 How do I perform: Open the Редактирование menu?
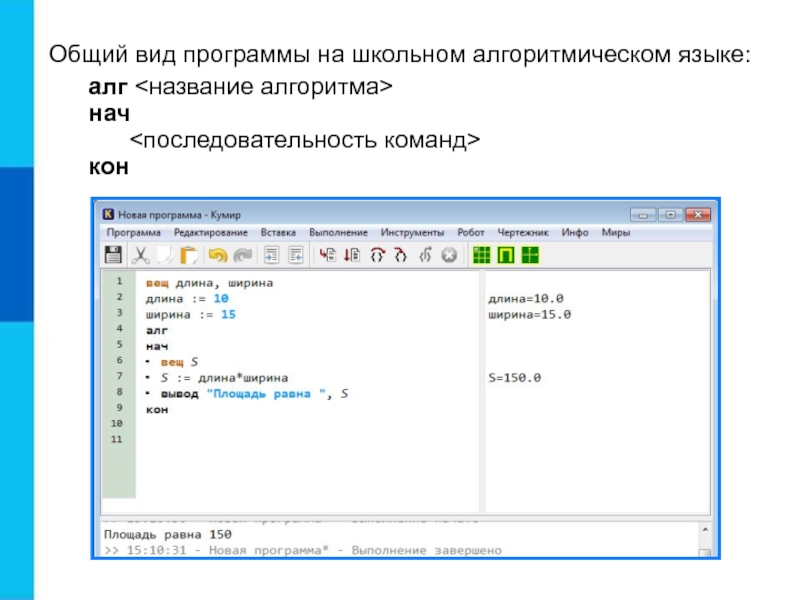(204, 232)
